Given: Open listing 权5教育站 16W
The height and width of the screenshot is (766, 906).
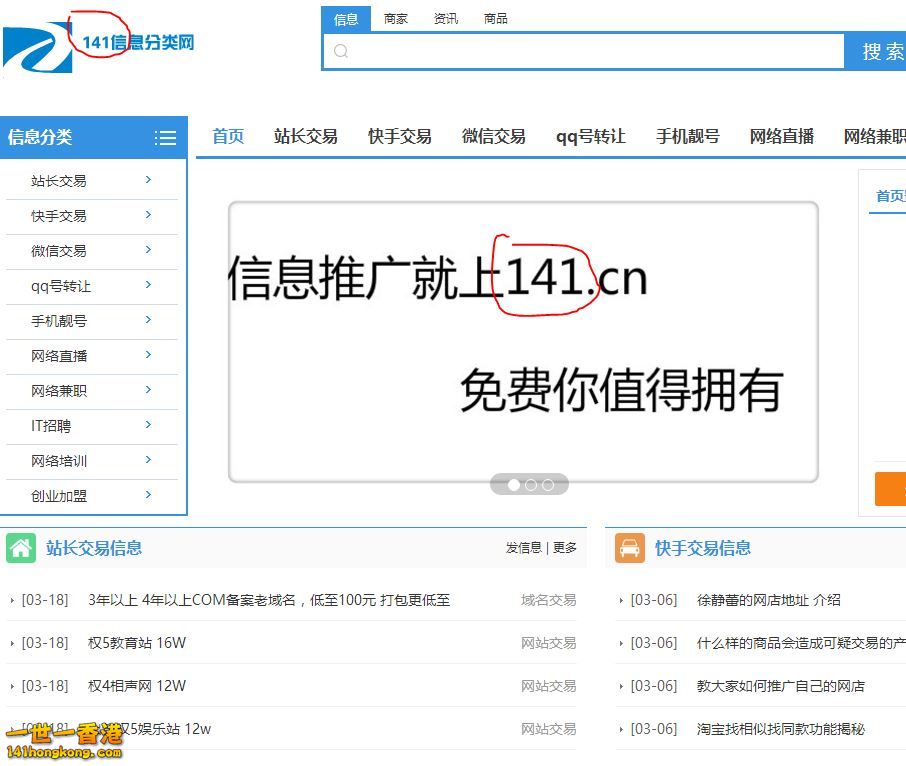Looking at the screenshot, I should [x=137, y=643].
